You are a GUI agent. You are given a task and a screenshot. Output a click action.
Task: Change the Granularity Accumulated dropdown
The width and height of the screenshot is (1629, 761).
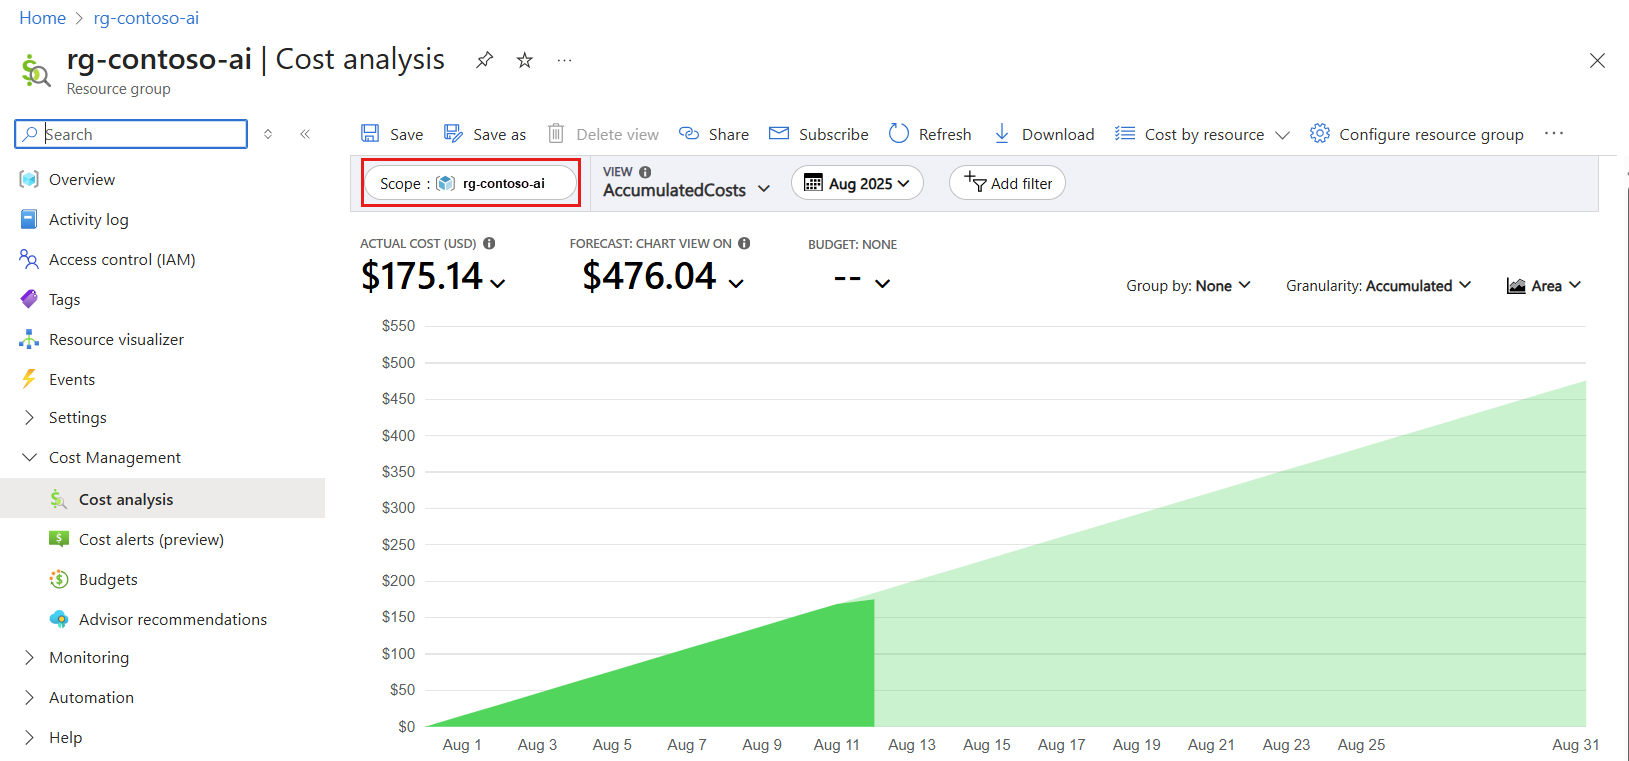tap(1378, 286)
